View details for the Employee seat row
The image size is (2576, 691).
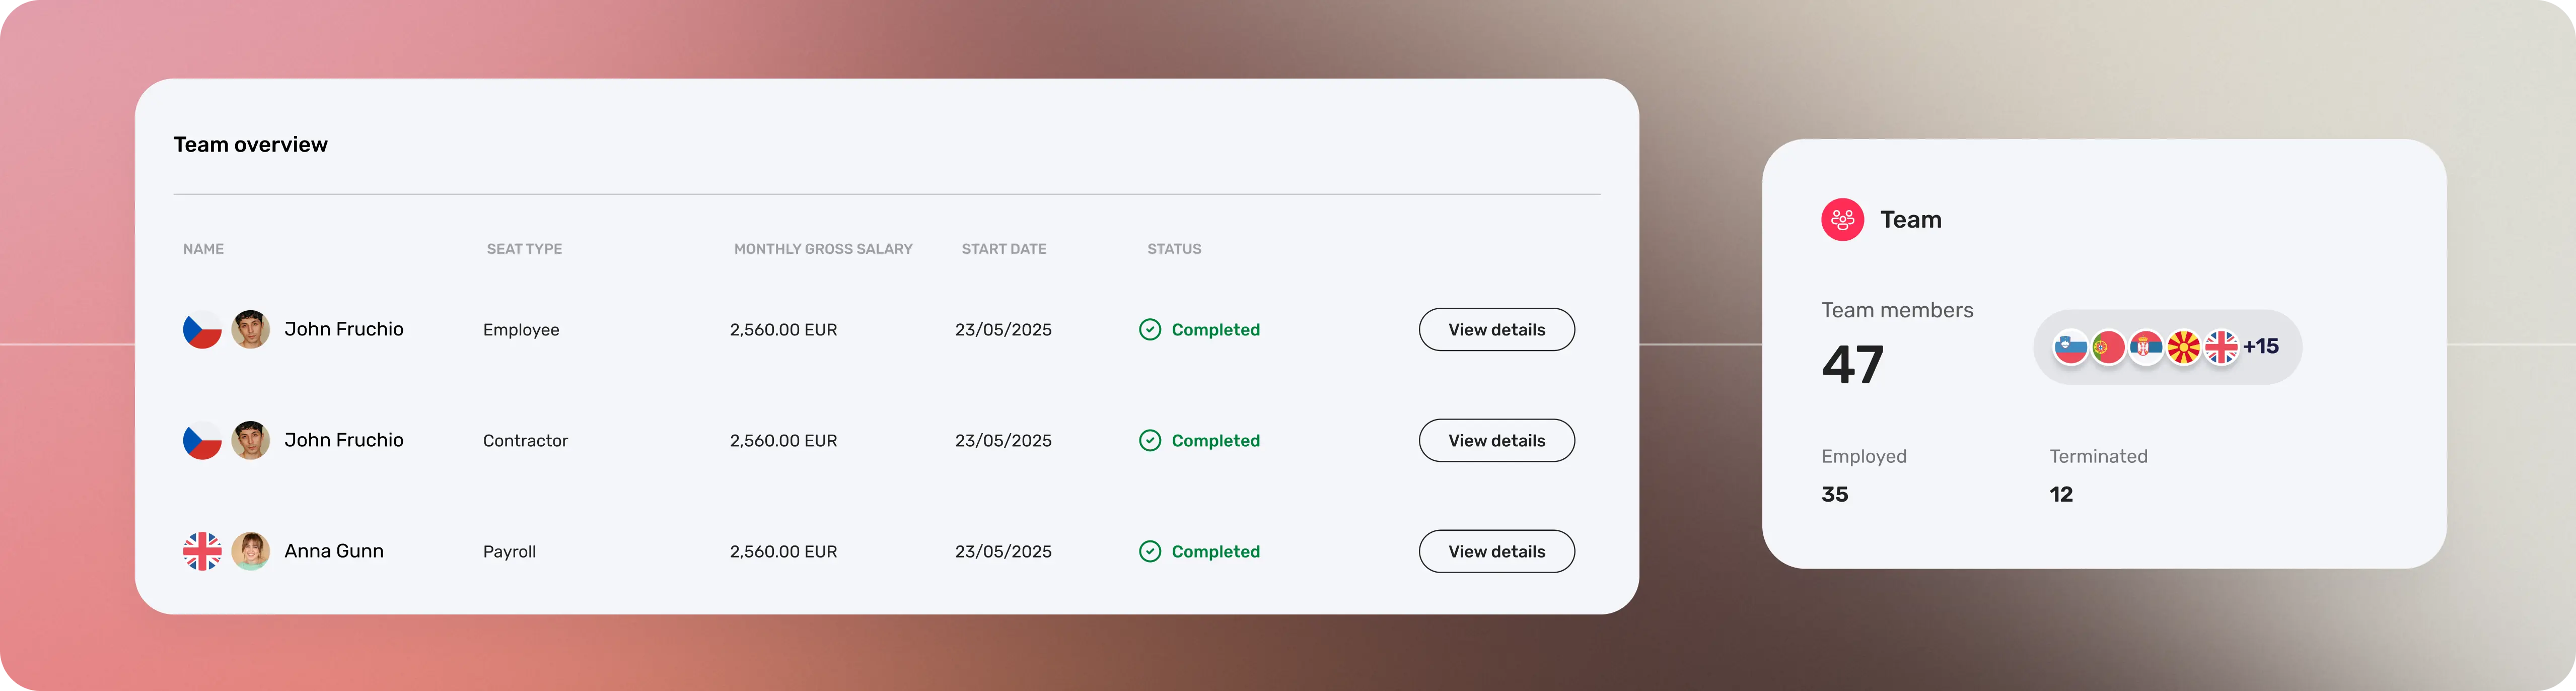(x=1496, y=329)
